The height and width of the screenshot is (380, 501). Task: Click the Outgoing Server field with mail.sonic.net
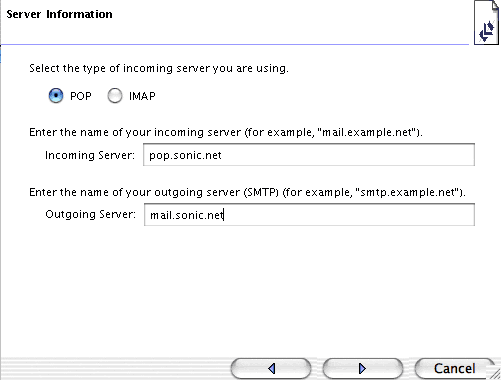coord(309,215)
